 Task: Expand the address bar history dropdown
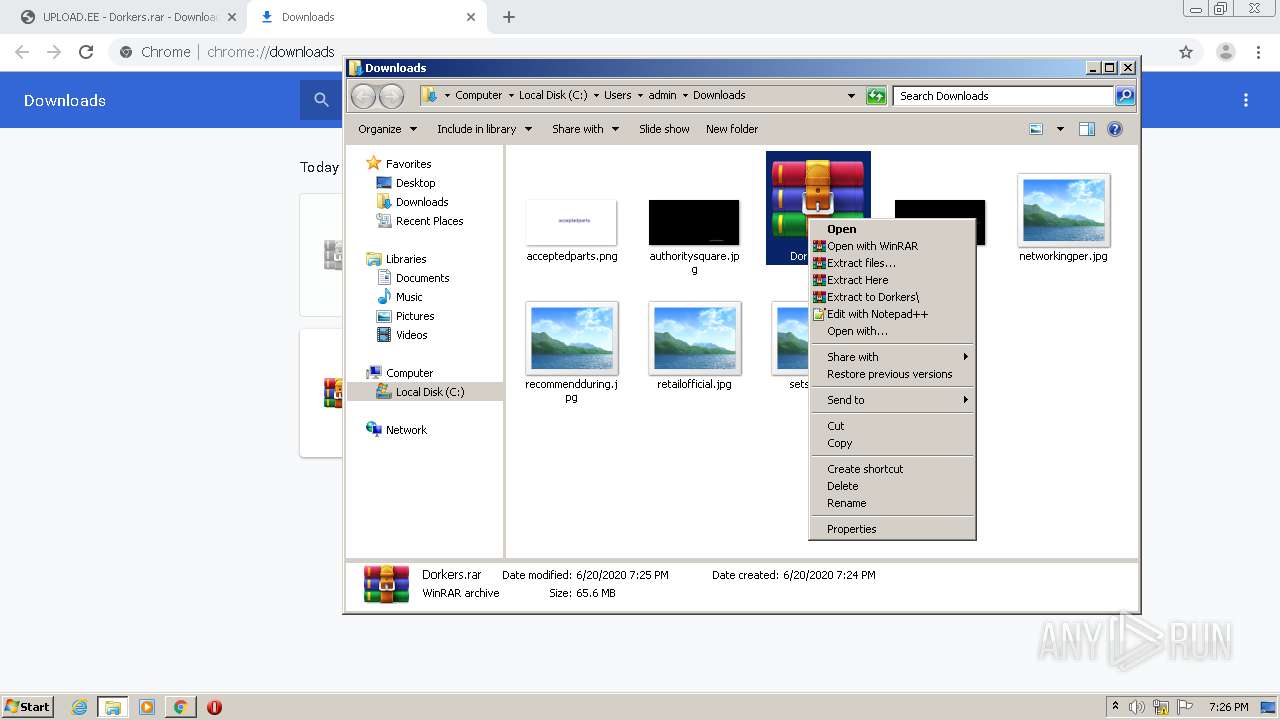[x=851, y=96]
